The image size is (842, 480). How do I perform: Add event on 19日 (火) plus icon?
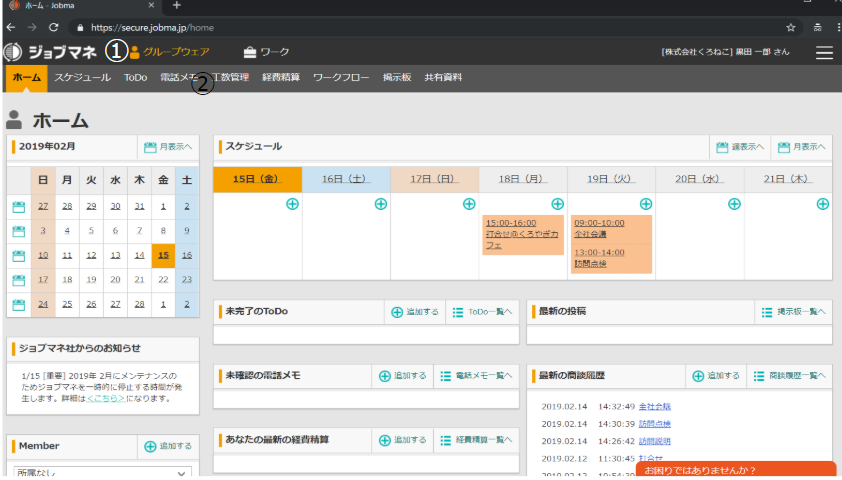646,204
